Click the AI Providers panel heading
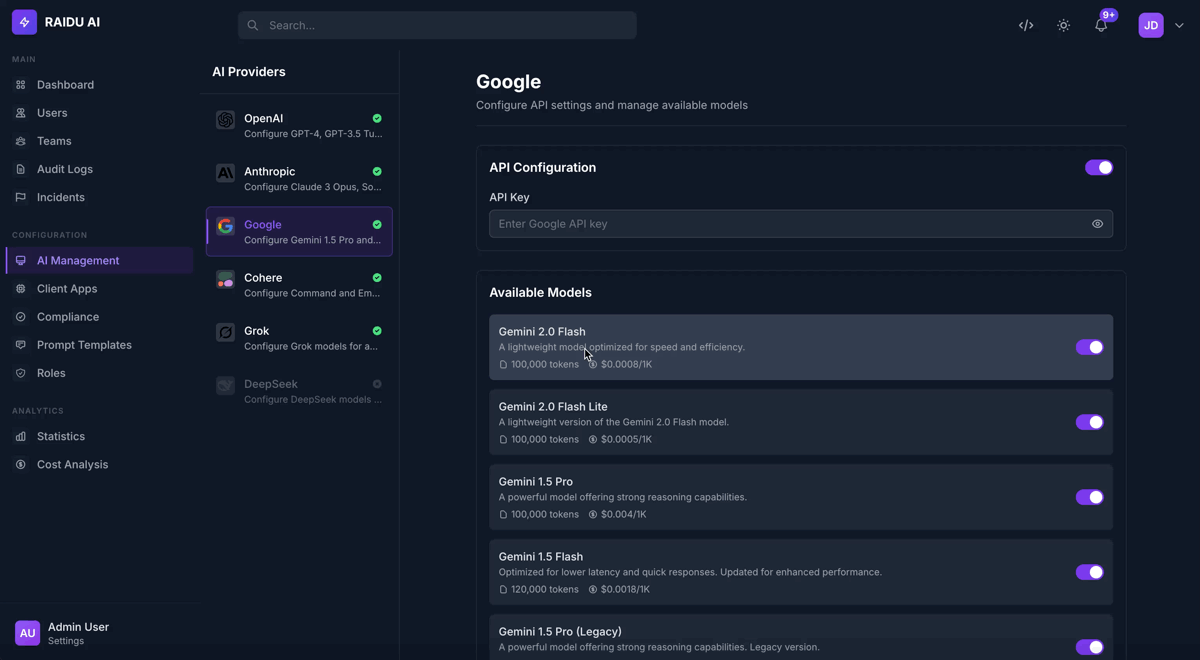This screenshot has height=660, width=1200. [x=249, y=72]
